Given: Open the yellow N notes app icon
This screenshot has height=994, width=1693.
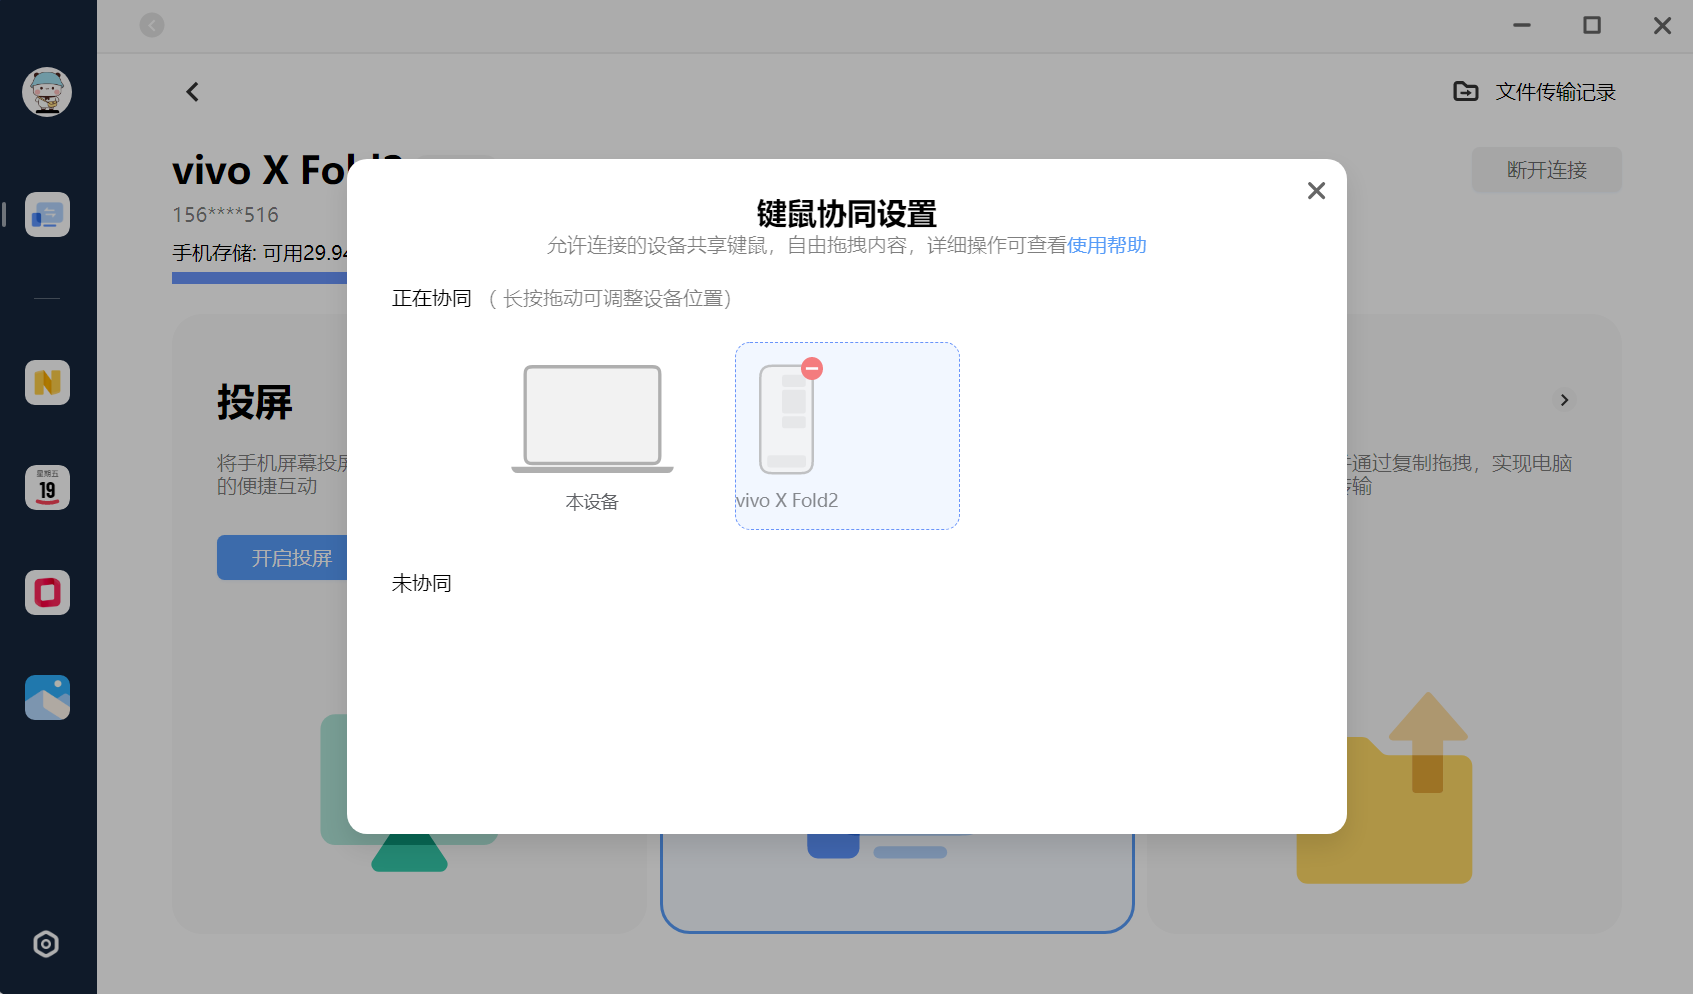Looking at the screenshot, I should click(x=47, y=382).
